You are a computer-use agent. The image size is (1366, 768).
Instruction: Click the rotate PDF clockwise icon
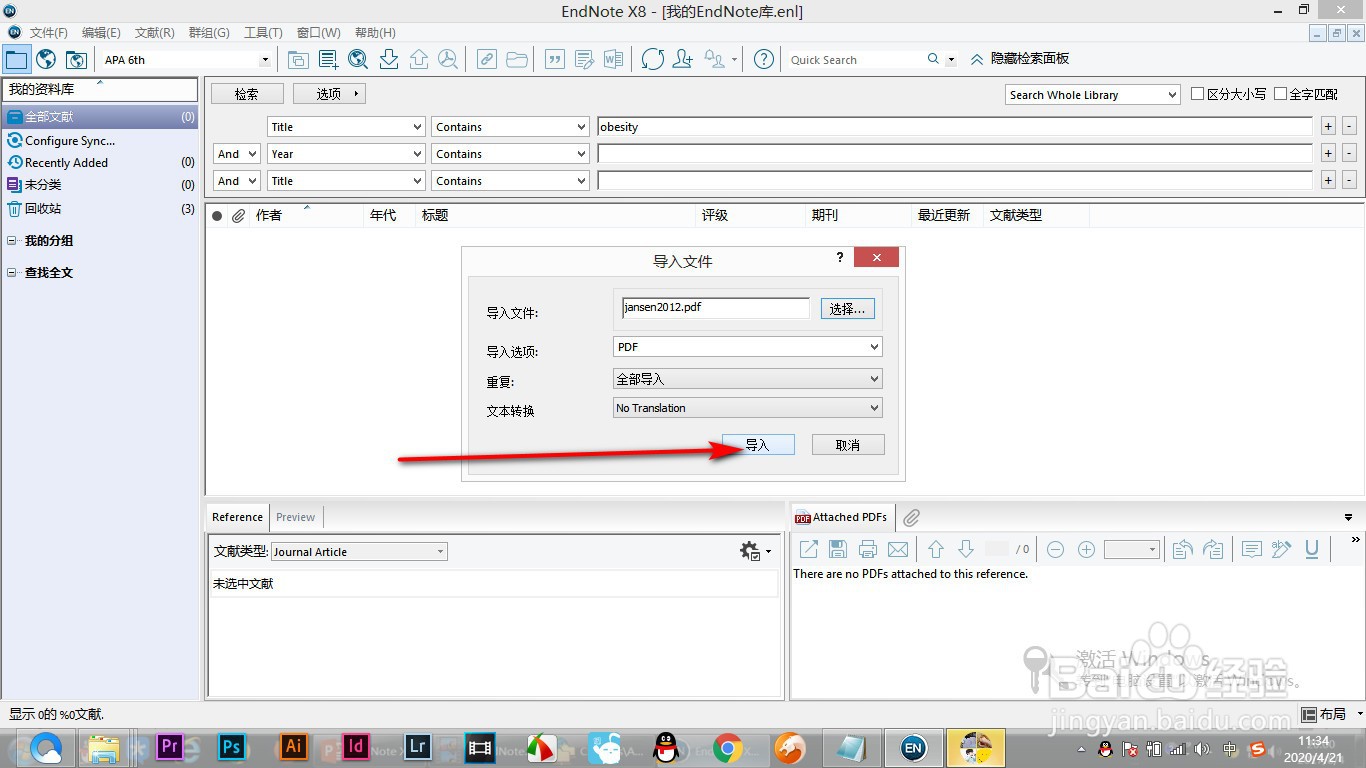coord(1213,549)
